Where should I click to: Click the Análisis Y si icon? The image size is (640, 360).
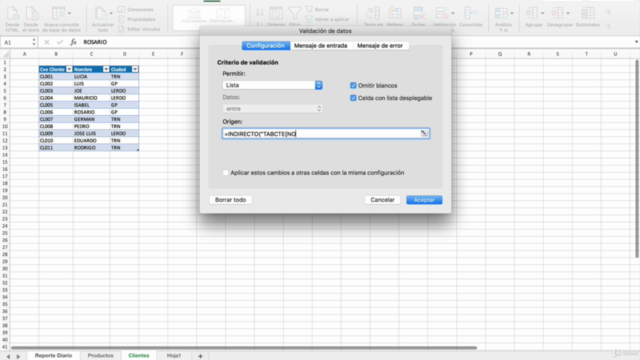coord(501,13)
